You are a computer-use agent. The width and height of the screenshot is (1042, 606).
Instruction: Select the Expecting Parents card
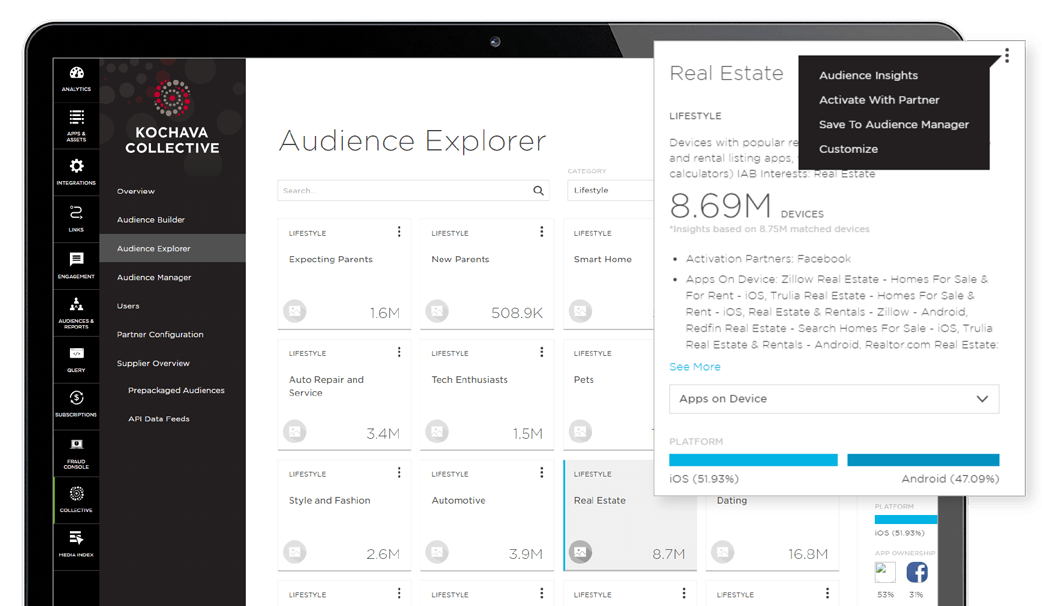[344, 274]
